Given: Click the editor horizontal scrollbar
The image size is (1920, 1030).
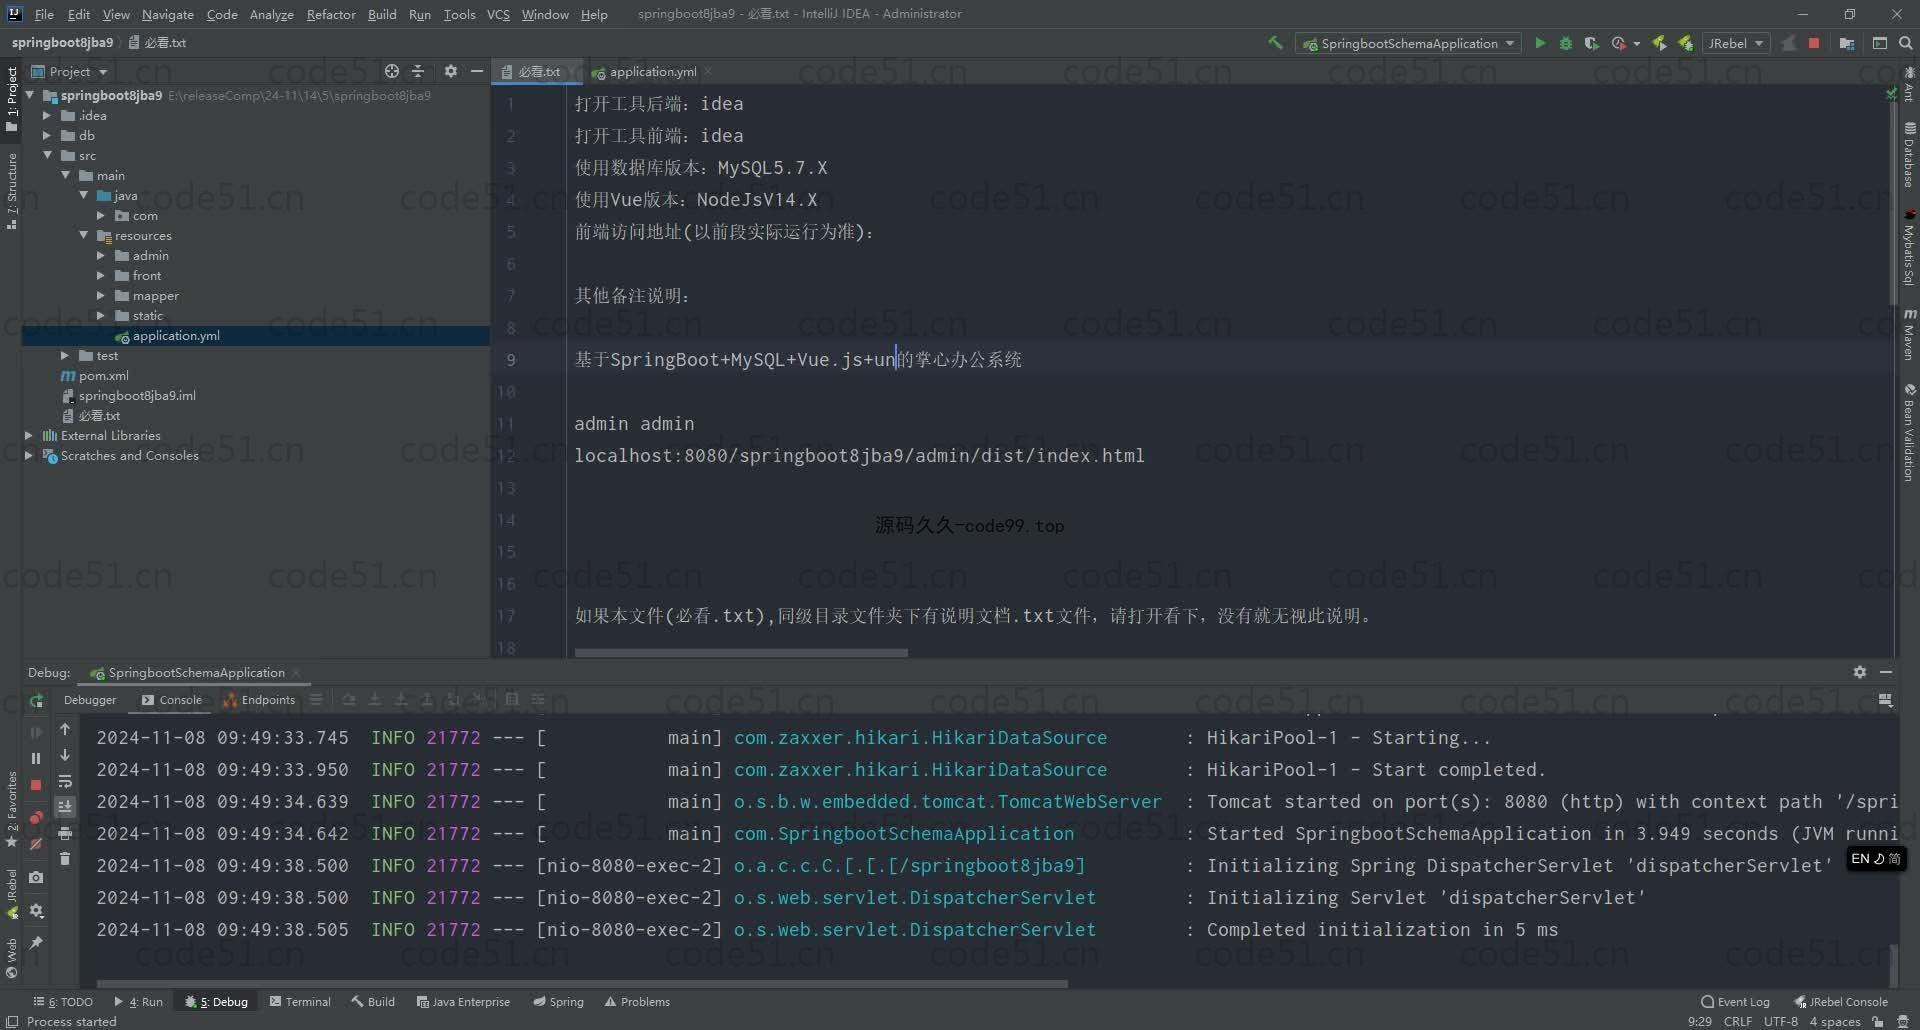Looking at the screenshot, I should (741, 652).
